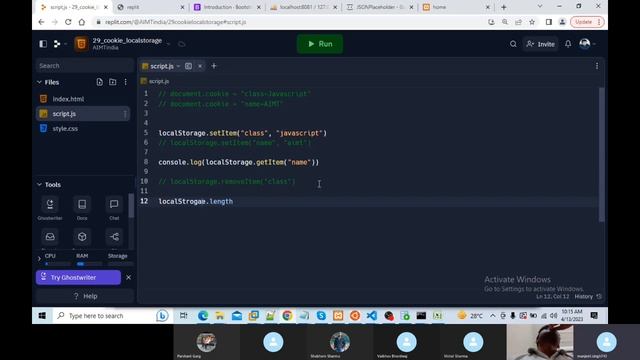The width and height of the screenshot is (640, 360).
Task: Open the user avatar account menu
Action: point(587,44)
